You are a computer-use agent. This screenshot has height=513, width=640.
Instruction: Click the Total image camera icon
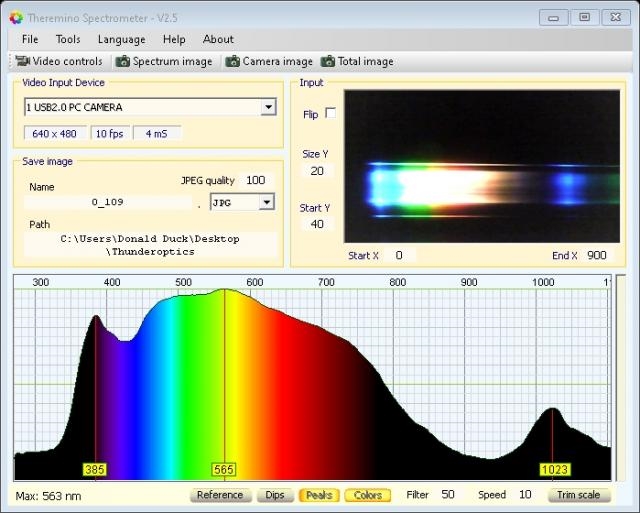[327, 62]
